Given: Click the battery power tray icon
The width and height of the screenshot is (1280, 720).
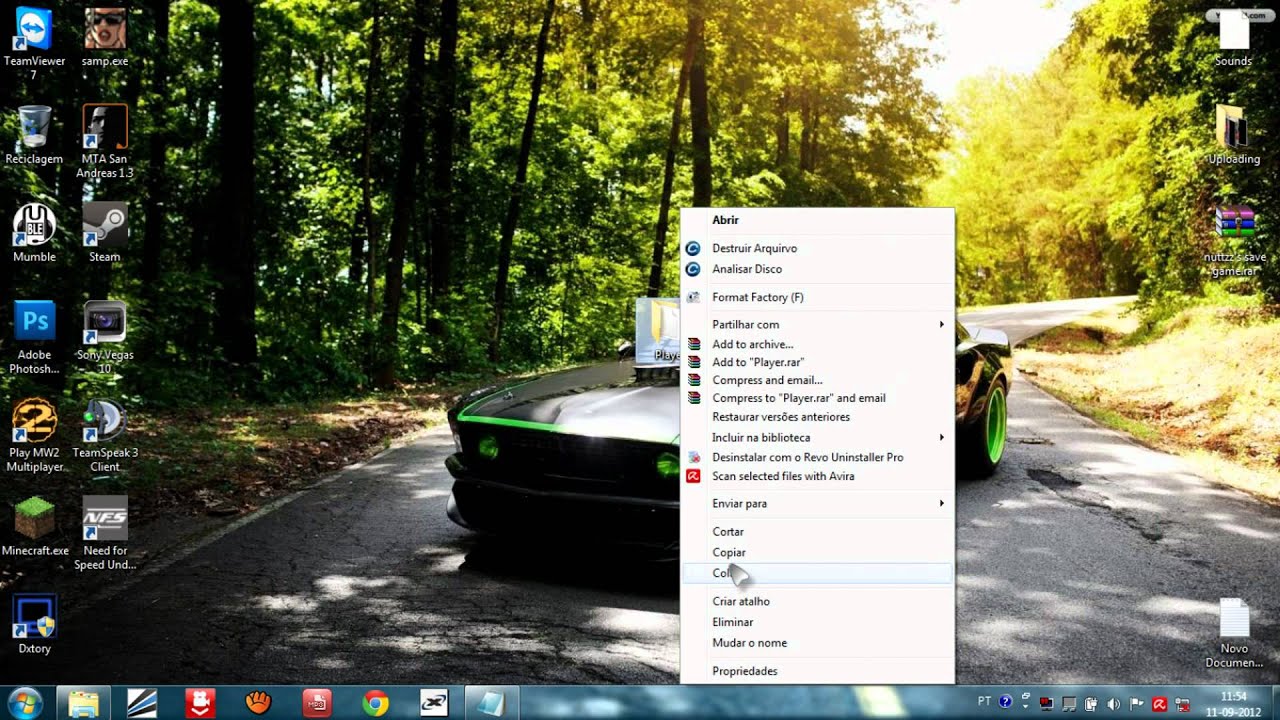Looking at the screenshot, I should pos(1091,703).
